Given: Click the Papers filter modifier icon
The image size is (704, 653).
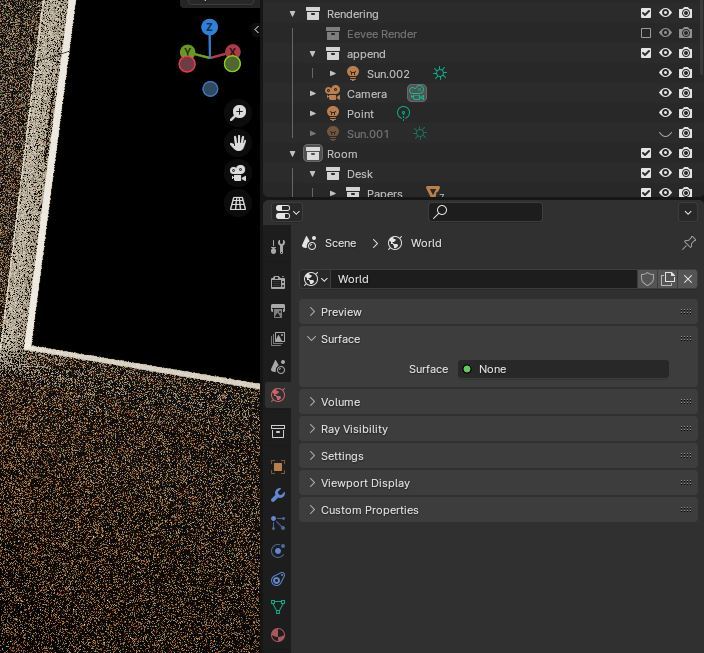Looking at the screenshot, I should pos(433,192).
